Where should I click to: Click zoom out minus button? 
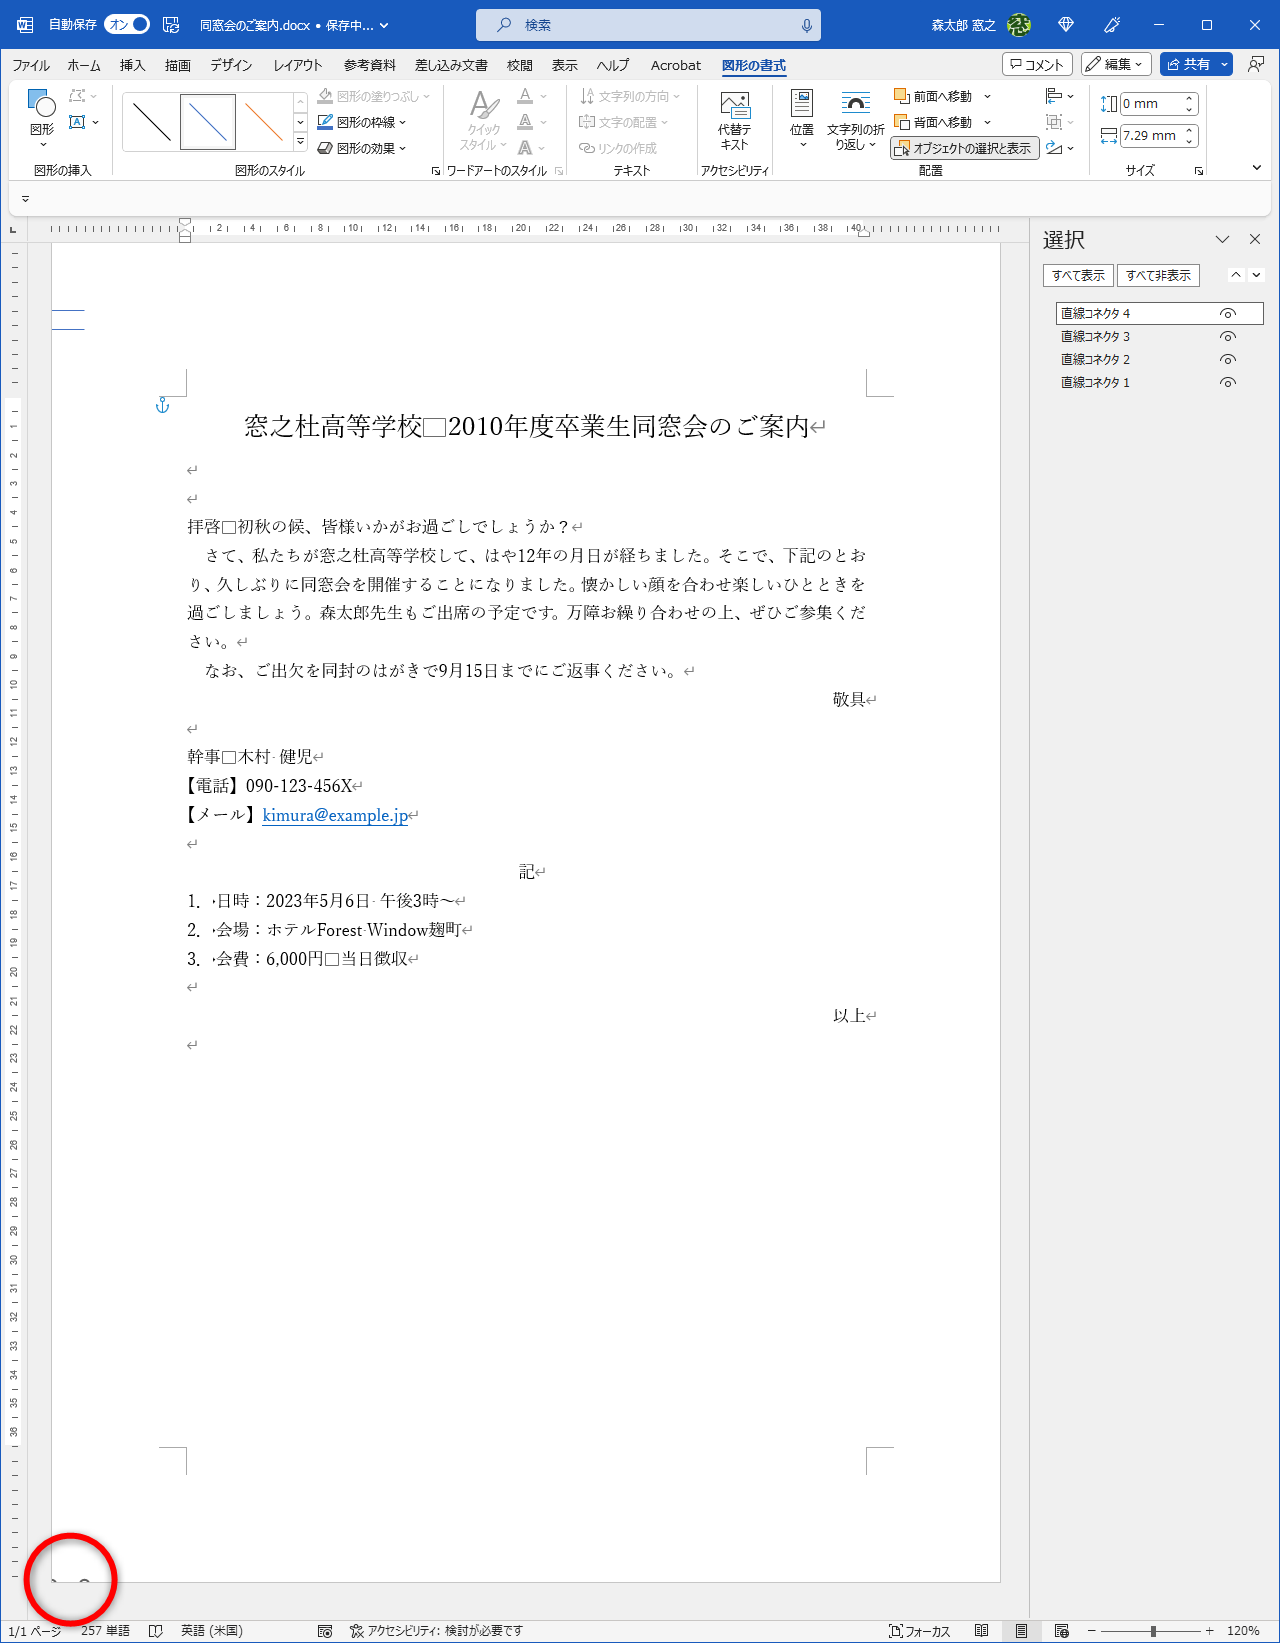1092,1631
